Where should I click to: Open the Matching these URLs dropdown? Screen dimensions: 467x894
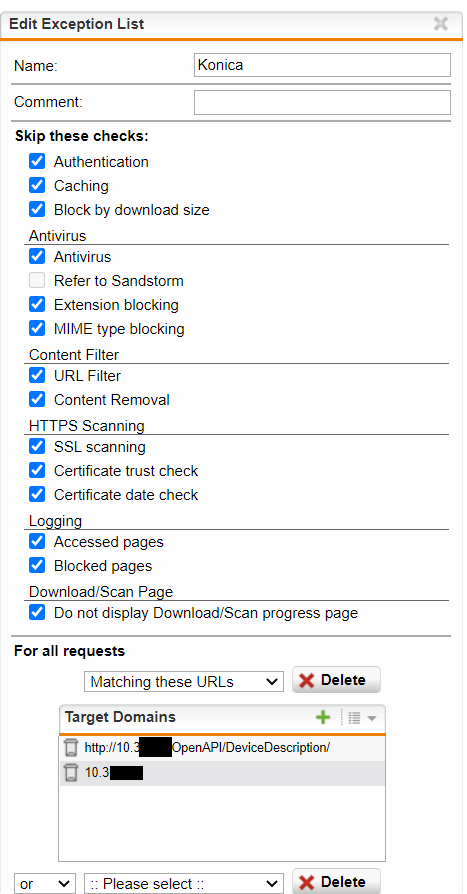click(x=184, y=681)
